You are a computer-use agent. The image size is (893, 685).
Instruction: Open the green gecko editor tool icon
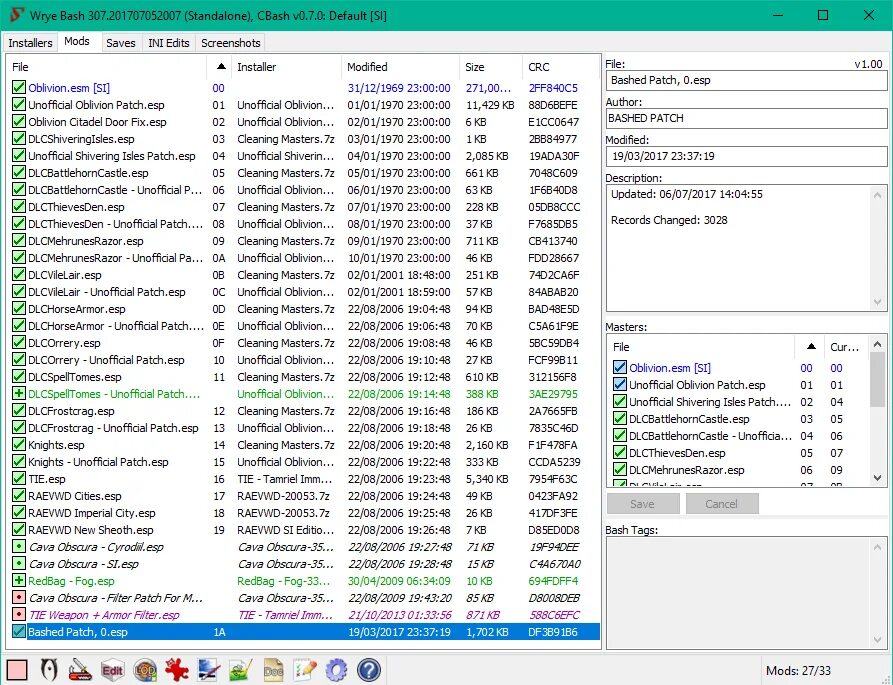(x=240, y=670)
